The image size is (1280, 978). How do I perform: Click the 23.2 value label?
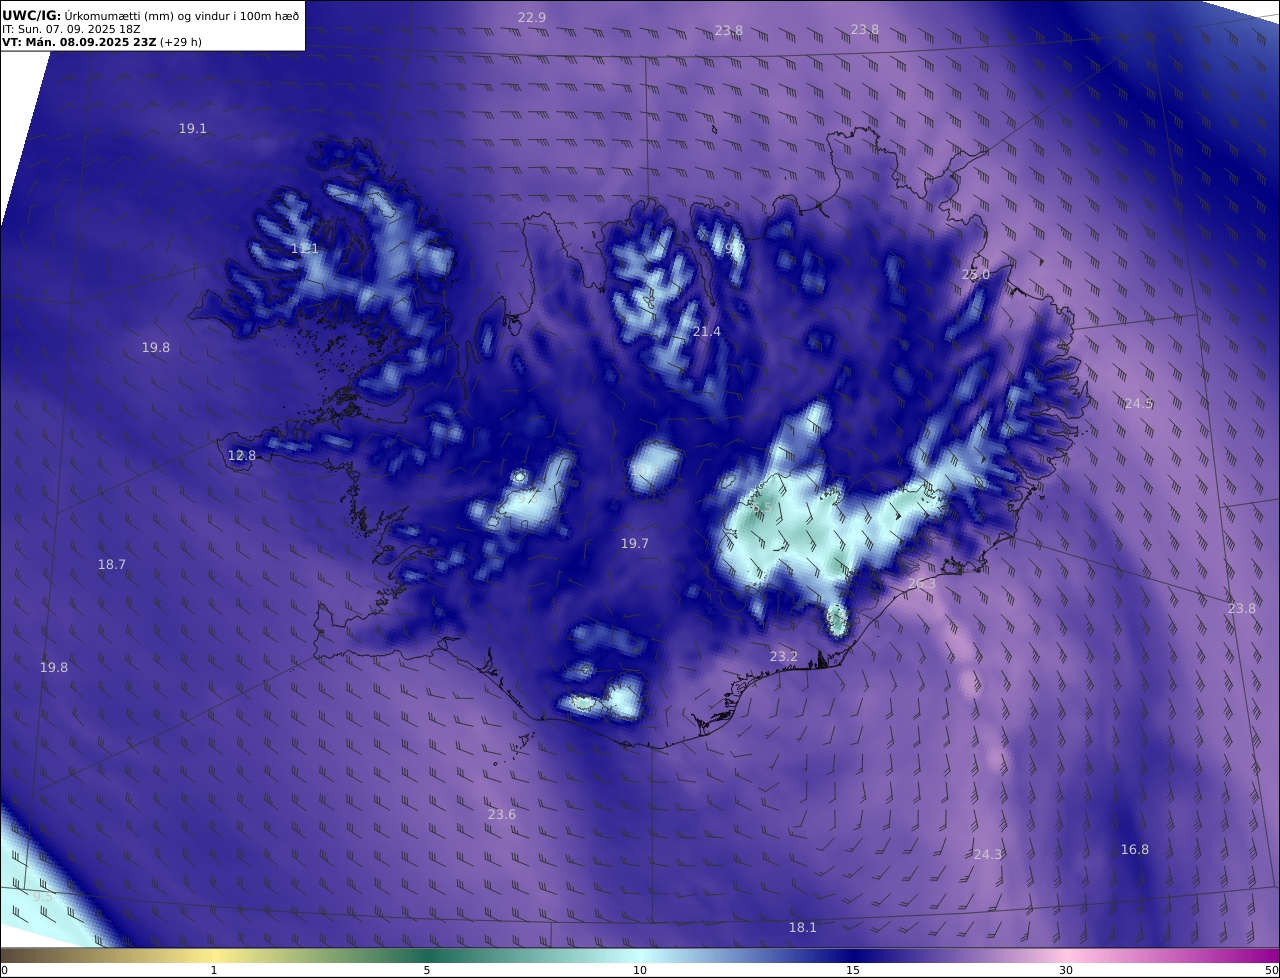784,657
